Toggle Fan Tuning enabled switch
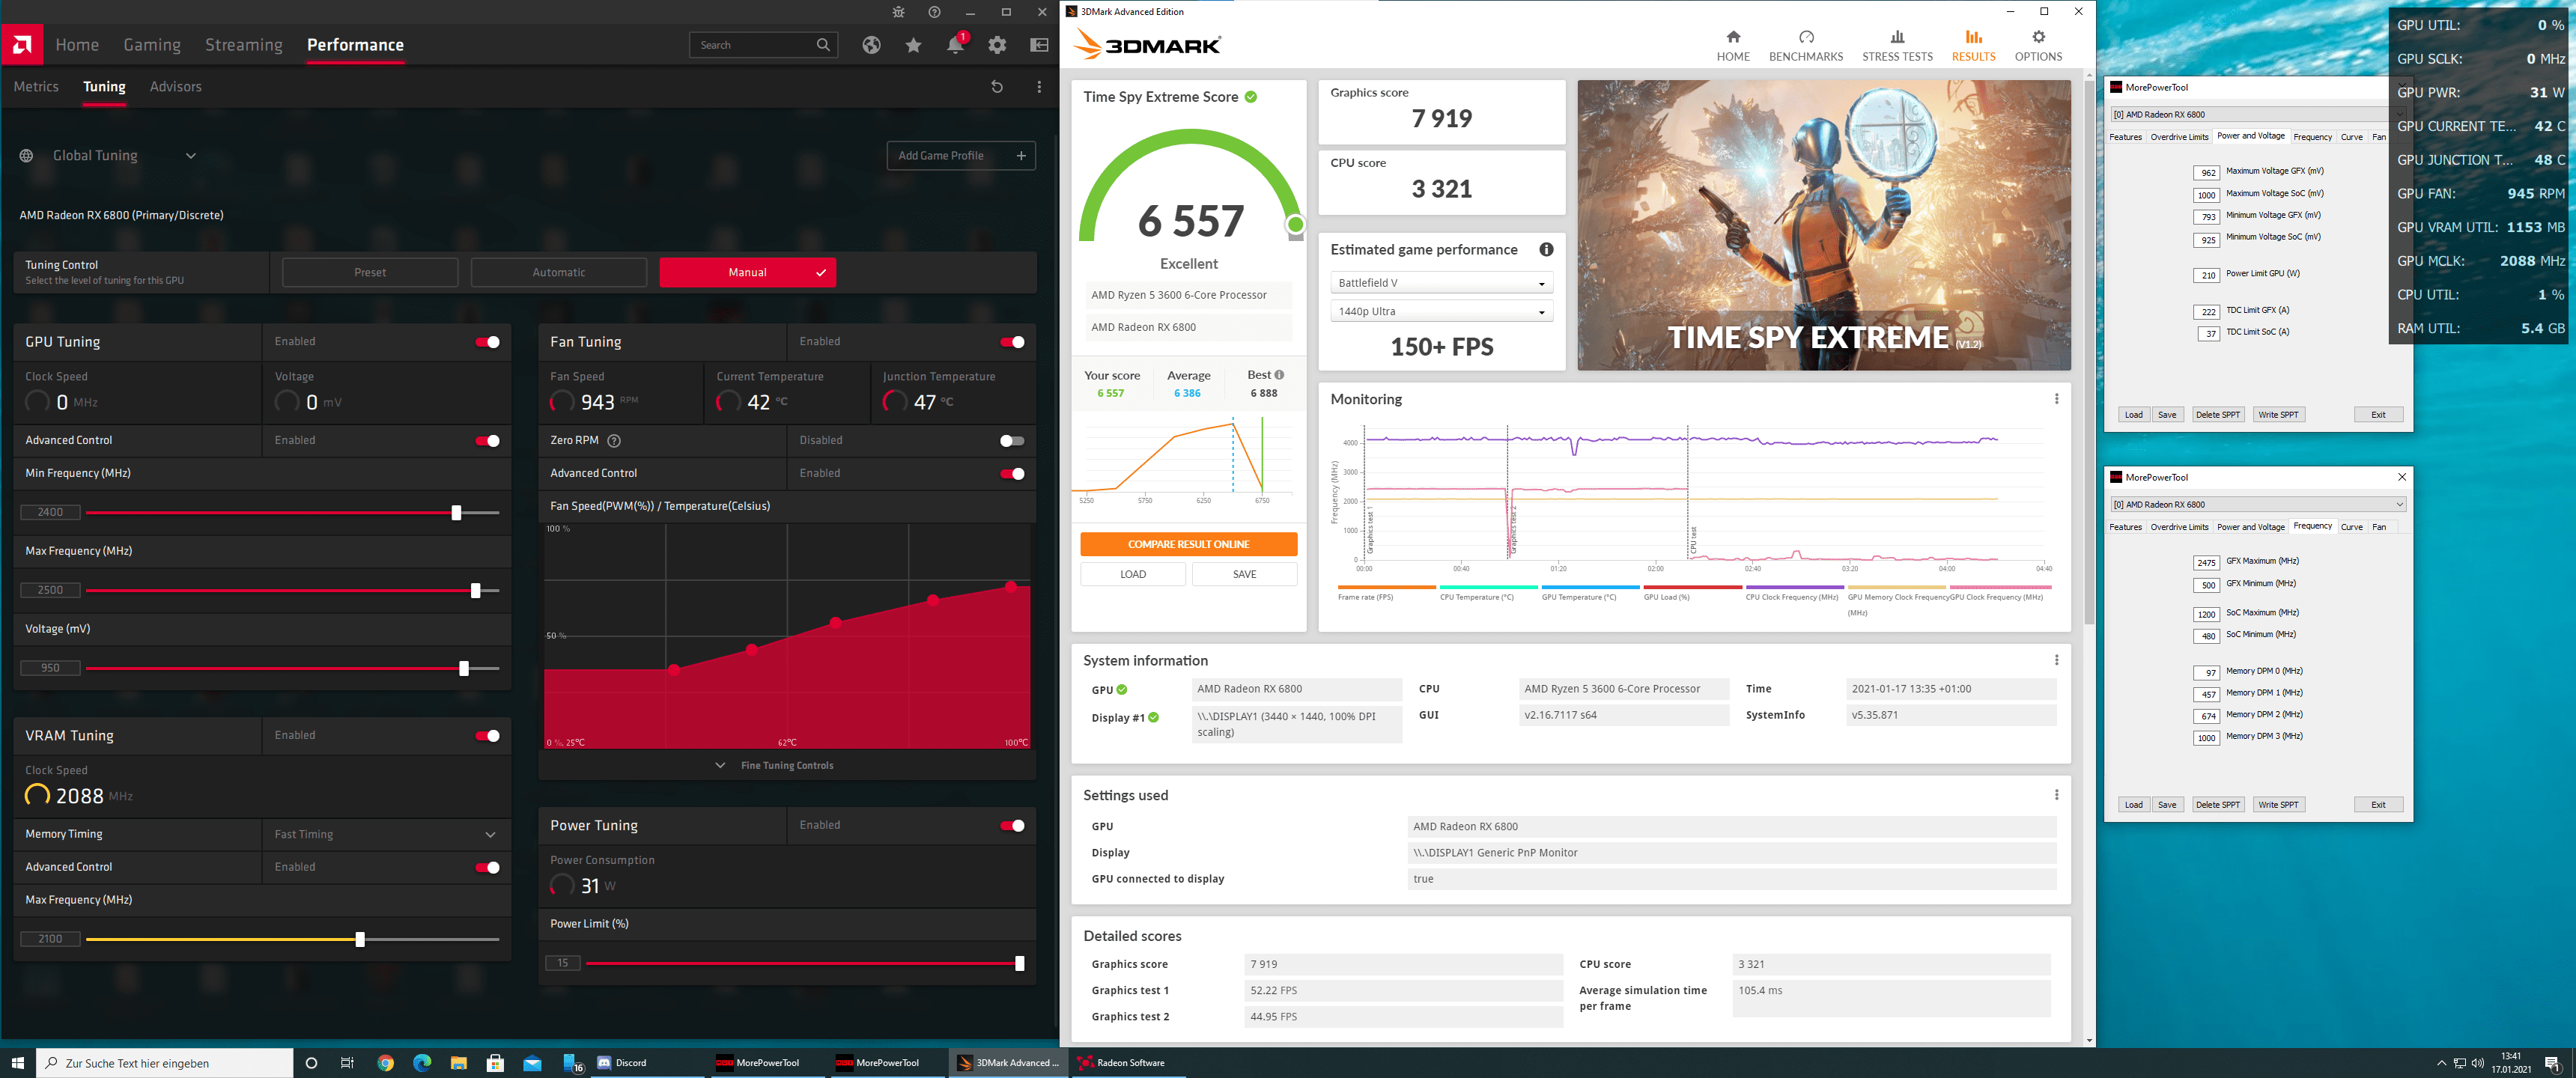The image size is (2576, 1078). pyautogui.click(x=1012, y=342)
